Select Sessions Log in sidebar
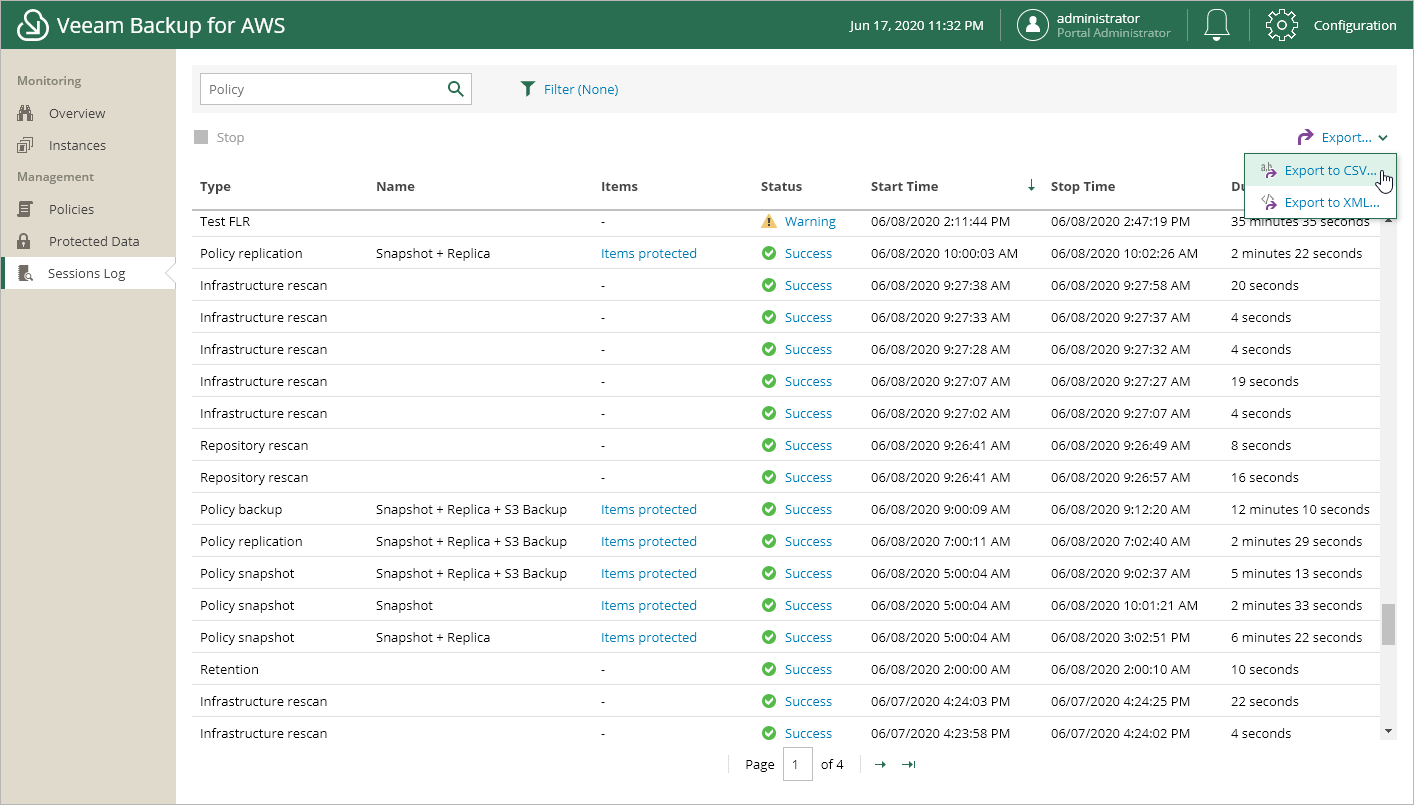The width and height of the screenshot is (1414, 805). coord(87,273)
